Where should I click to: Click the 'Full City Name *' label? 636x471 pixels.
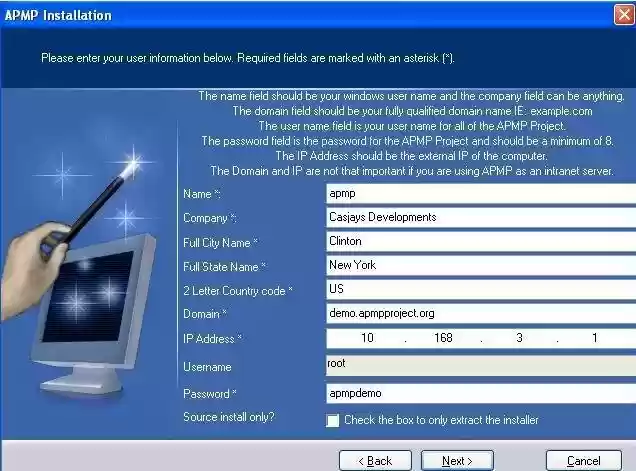point(220,243)
